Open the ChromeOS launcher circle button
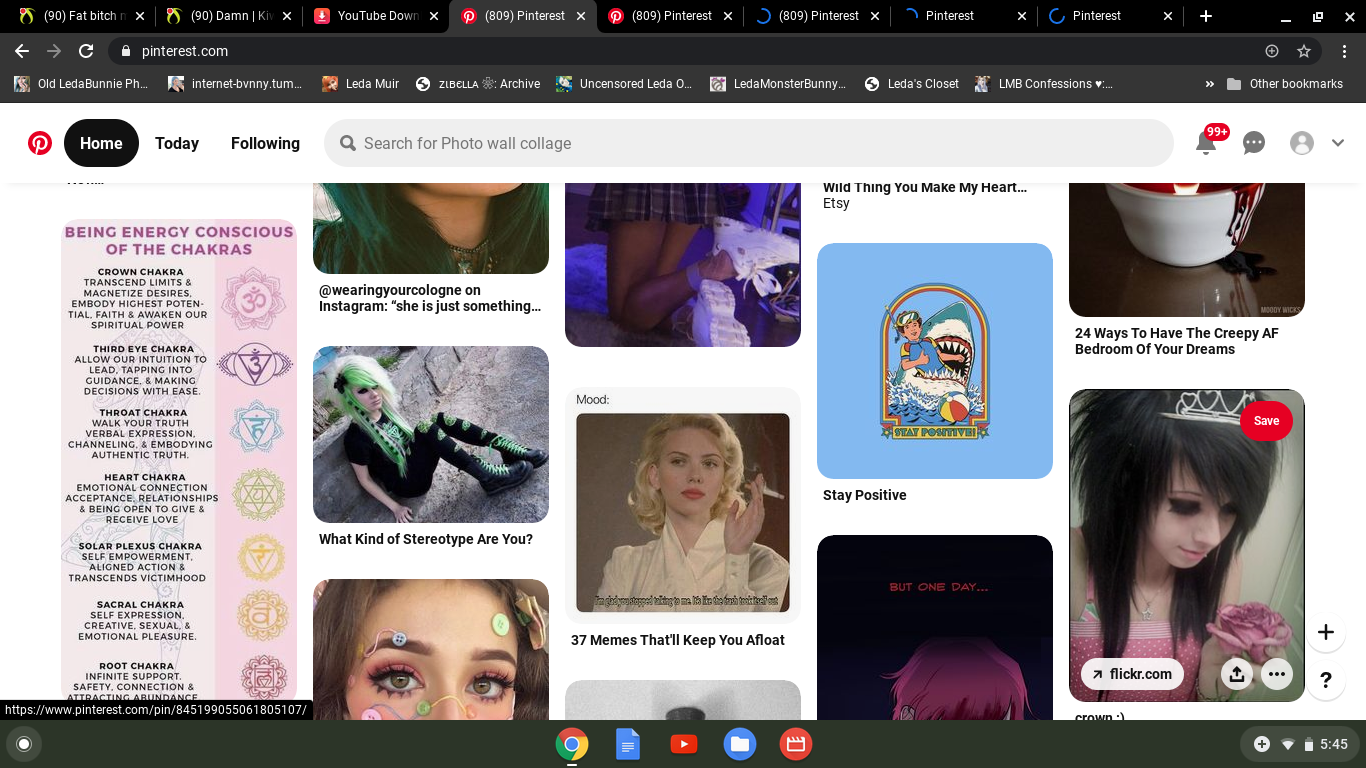The width and height of the screenshot is (1366, 768). coord(24,744)
